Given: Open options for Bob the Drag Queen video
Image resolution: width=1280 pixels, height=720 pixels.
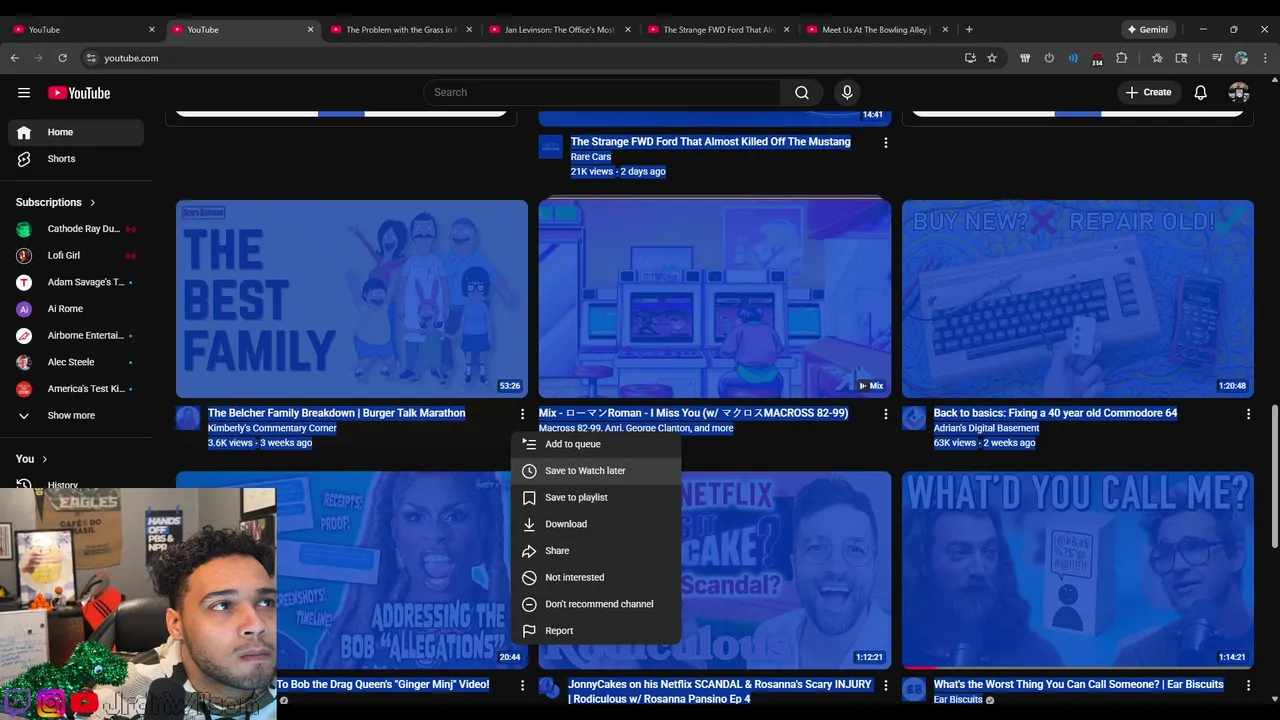Looking at the screenshot, I should (522, 685).
